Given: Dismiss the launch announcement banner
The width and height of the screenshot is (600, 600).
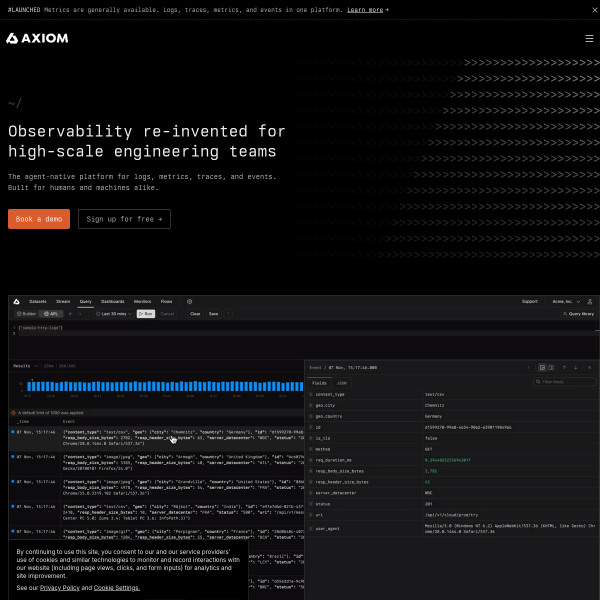Looking at the screenshot, I should click(x=595, y=10).
